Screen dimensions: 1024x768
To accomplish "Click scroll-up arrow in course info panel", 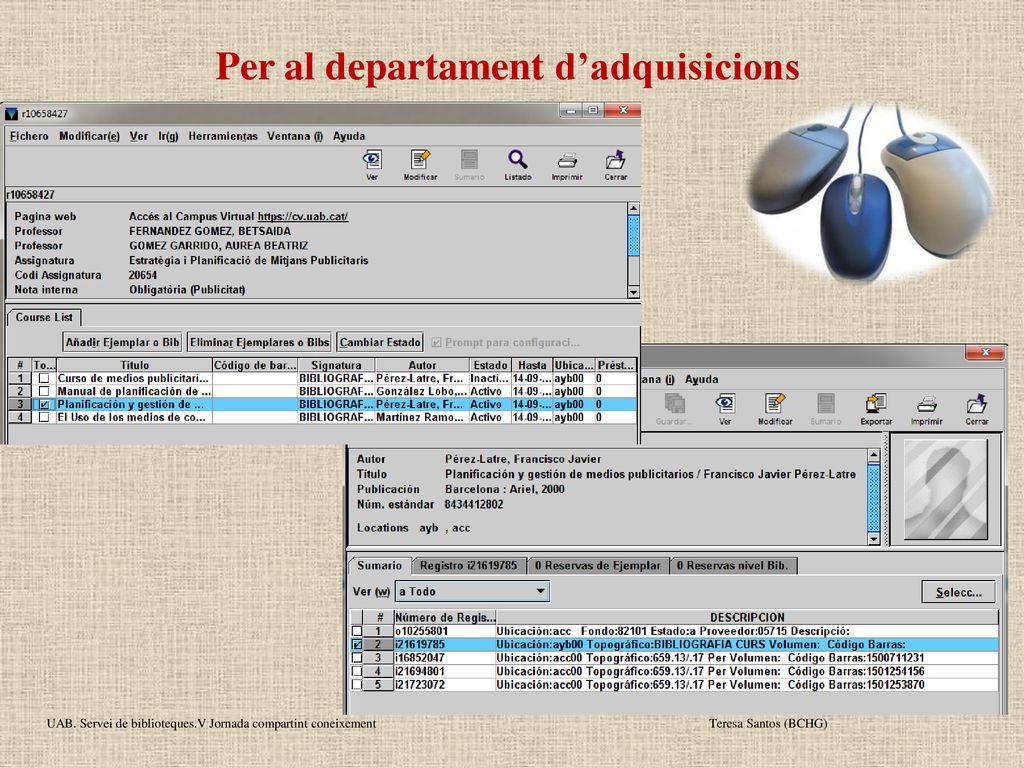I will click(x=633, y=209).
